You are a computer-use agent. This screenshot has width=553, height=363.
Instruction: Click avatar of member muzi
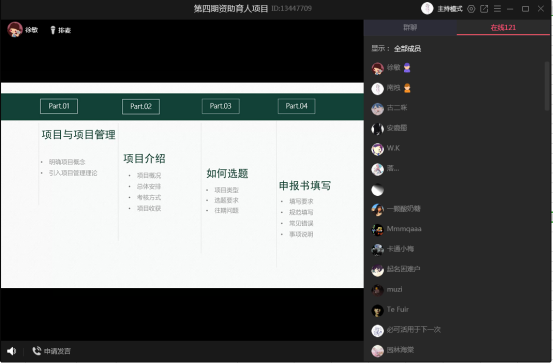tap(377, 290)
